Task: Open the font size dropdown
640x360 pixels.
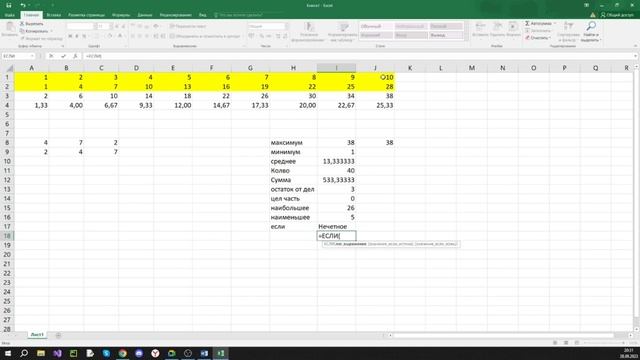Action: 111,26
